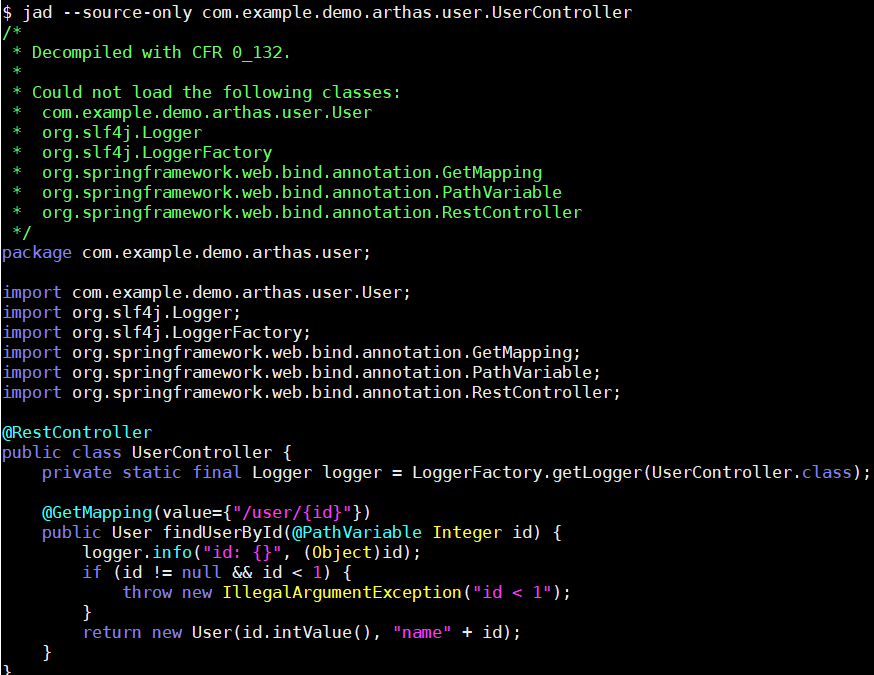Screen dimensions: 874x675
Task: Click the import line for annotation.PathVariable
Action: (x=302, y=373)
